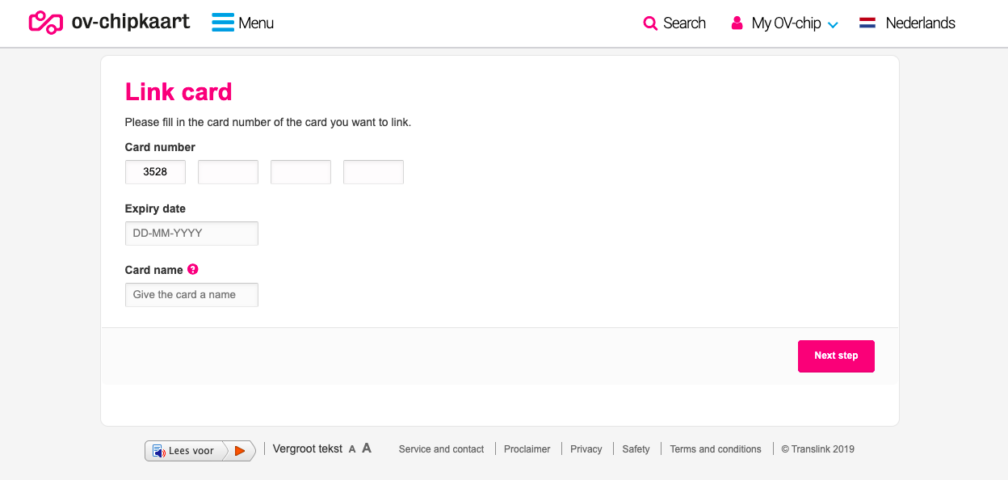Open the Service and contact link

[441, 450]
